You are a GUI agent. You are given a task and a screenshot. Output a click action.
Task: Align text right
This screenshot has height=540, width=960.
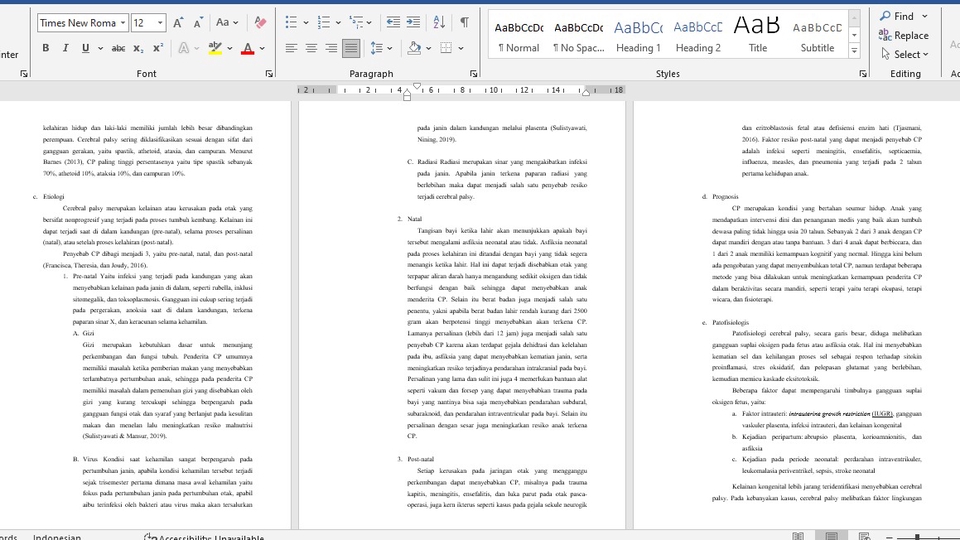pyautogui.click(x=331, y=48)
